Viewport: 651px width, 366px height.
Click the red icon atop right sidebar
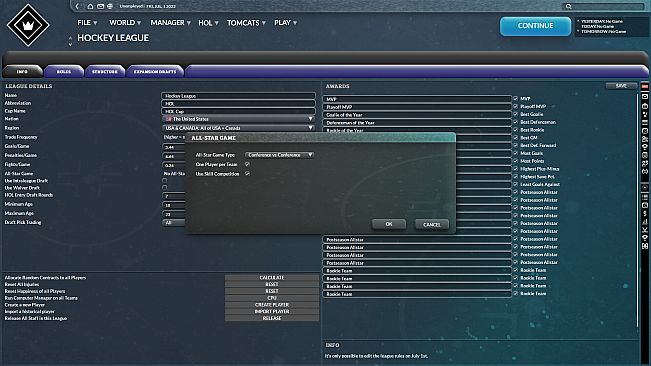point(644,86)
